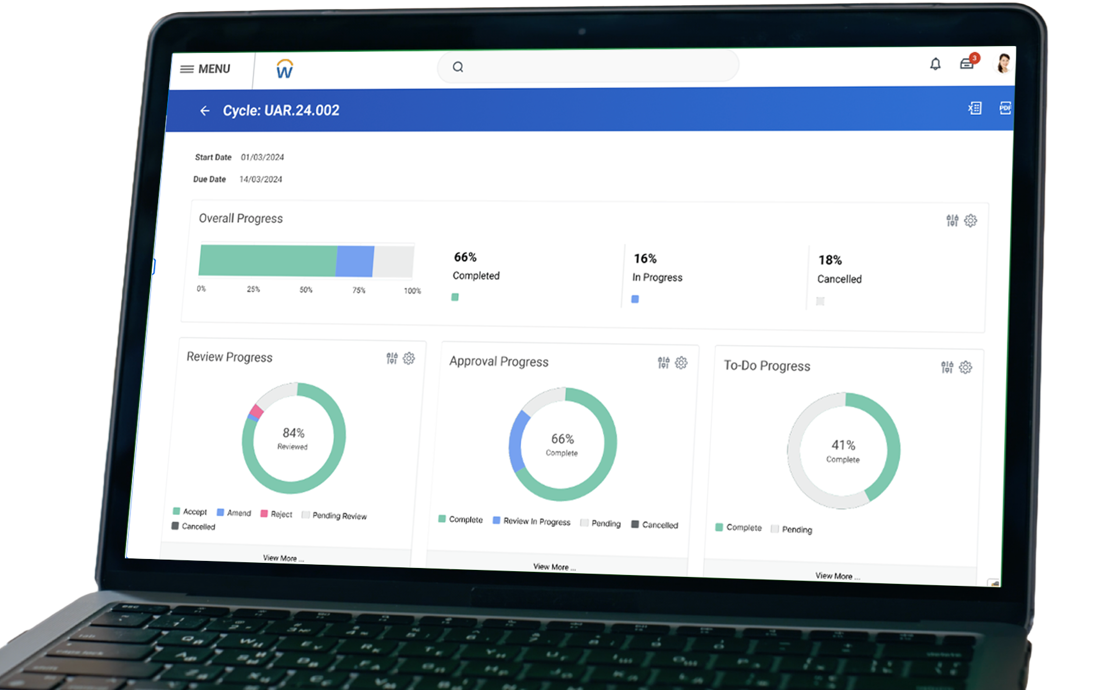Toggle Review In Progress legend item
This screenshot has width=1104, height=690.
tap(531, 521)
